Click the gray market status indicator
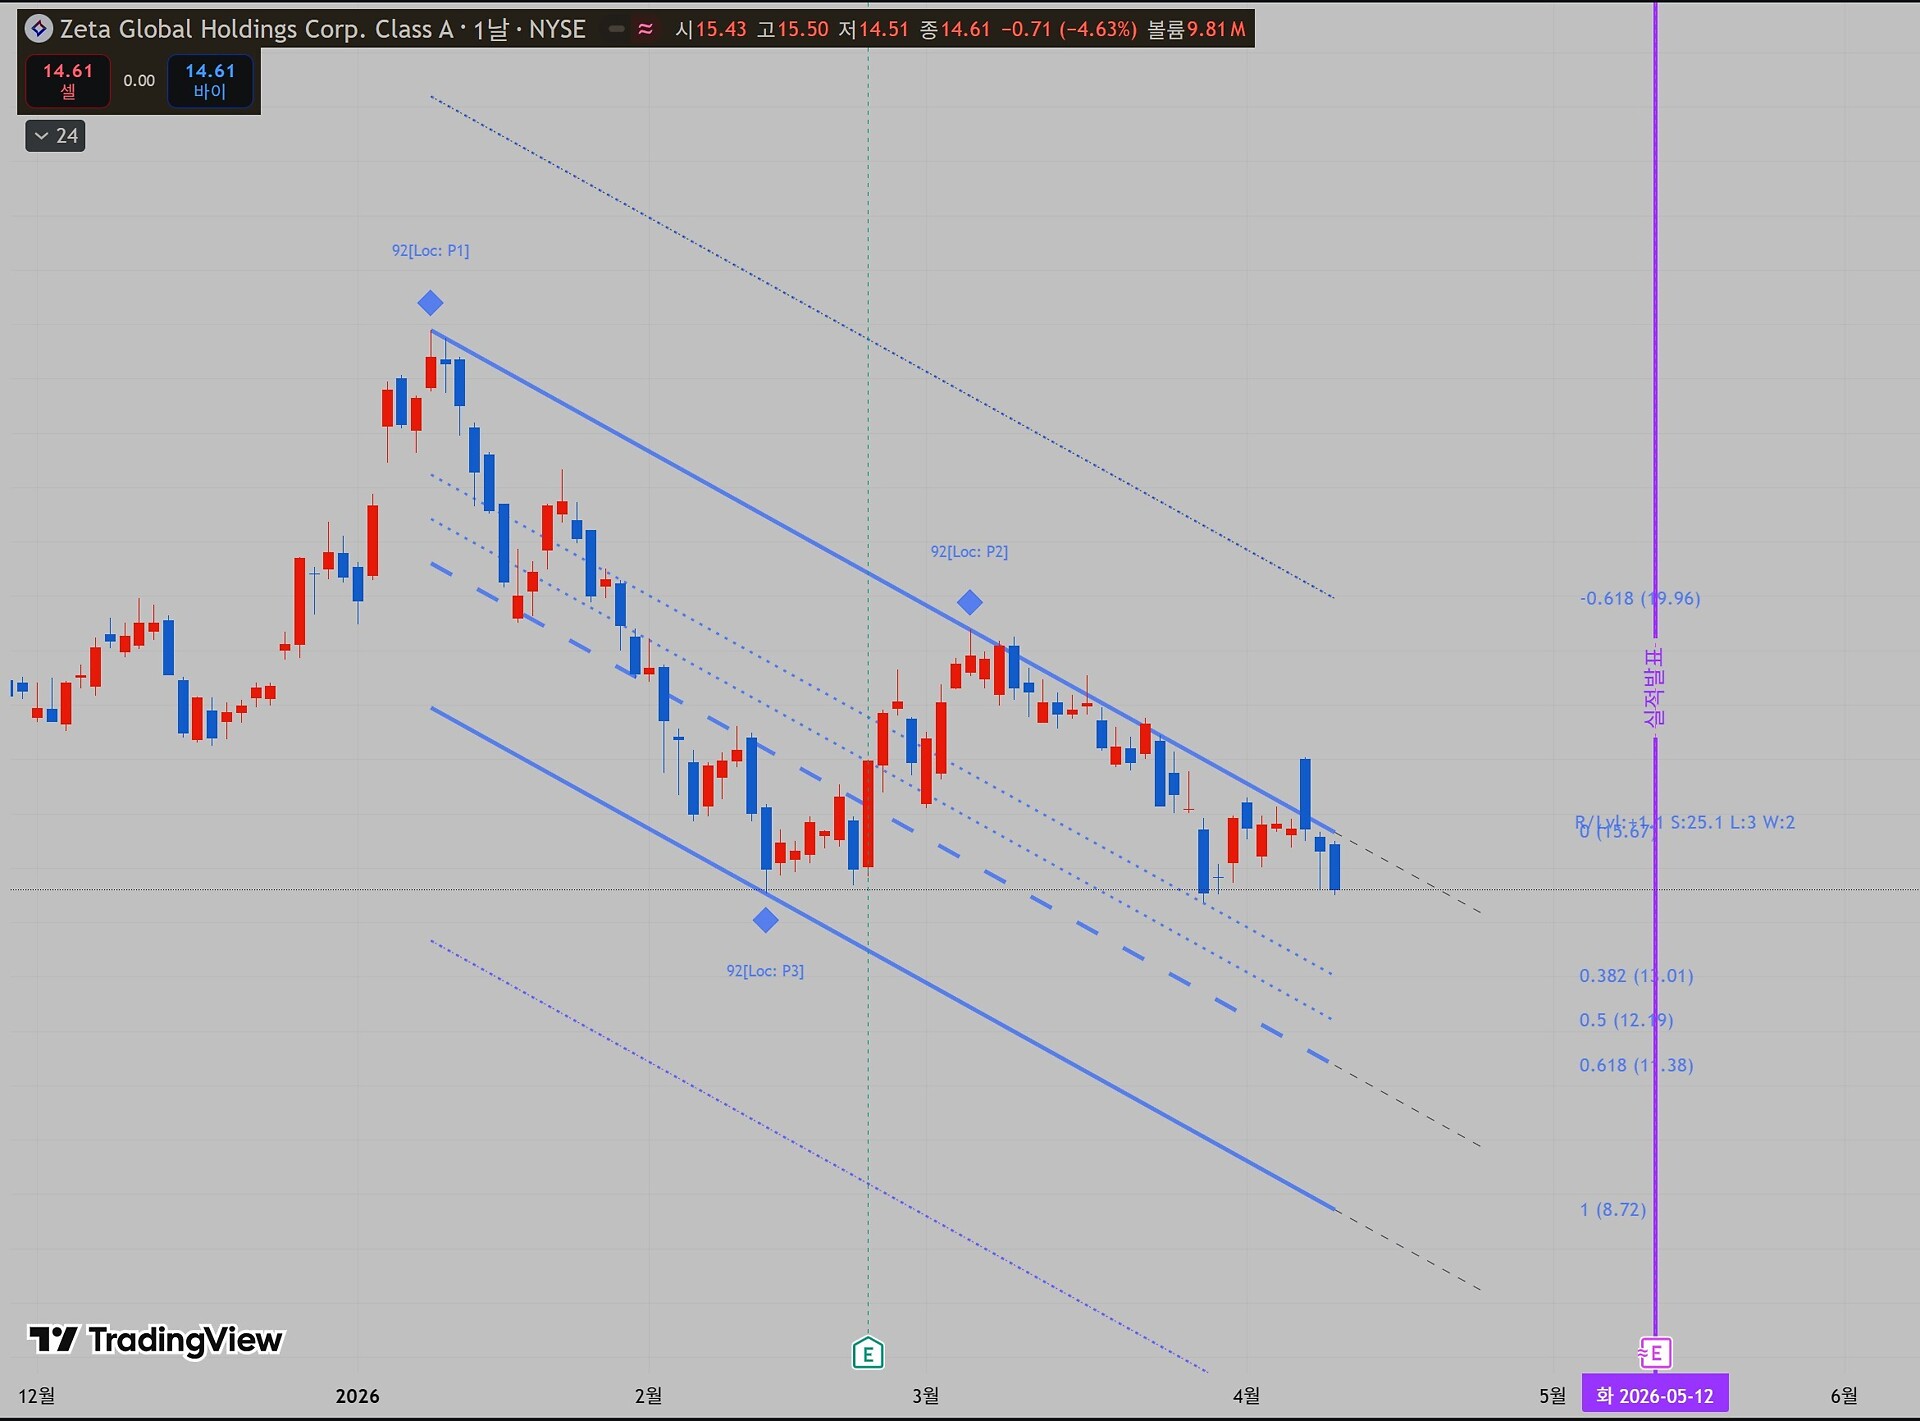Screen dimensions: 1920x1421 (x=617, y=29)
